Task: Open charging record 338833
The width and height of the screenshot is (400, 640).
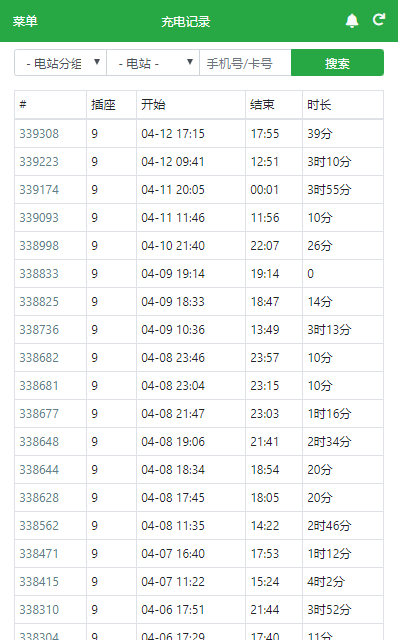Action: coord(39,273)
